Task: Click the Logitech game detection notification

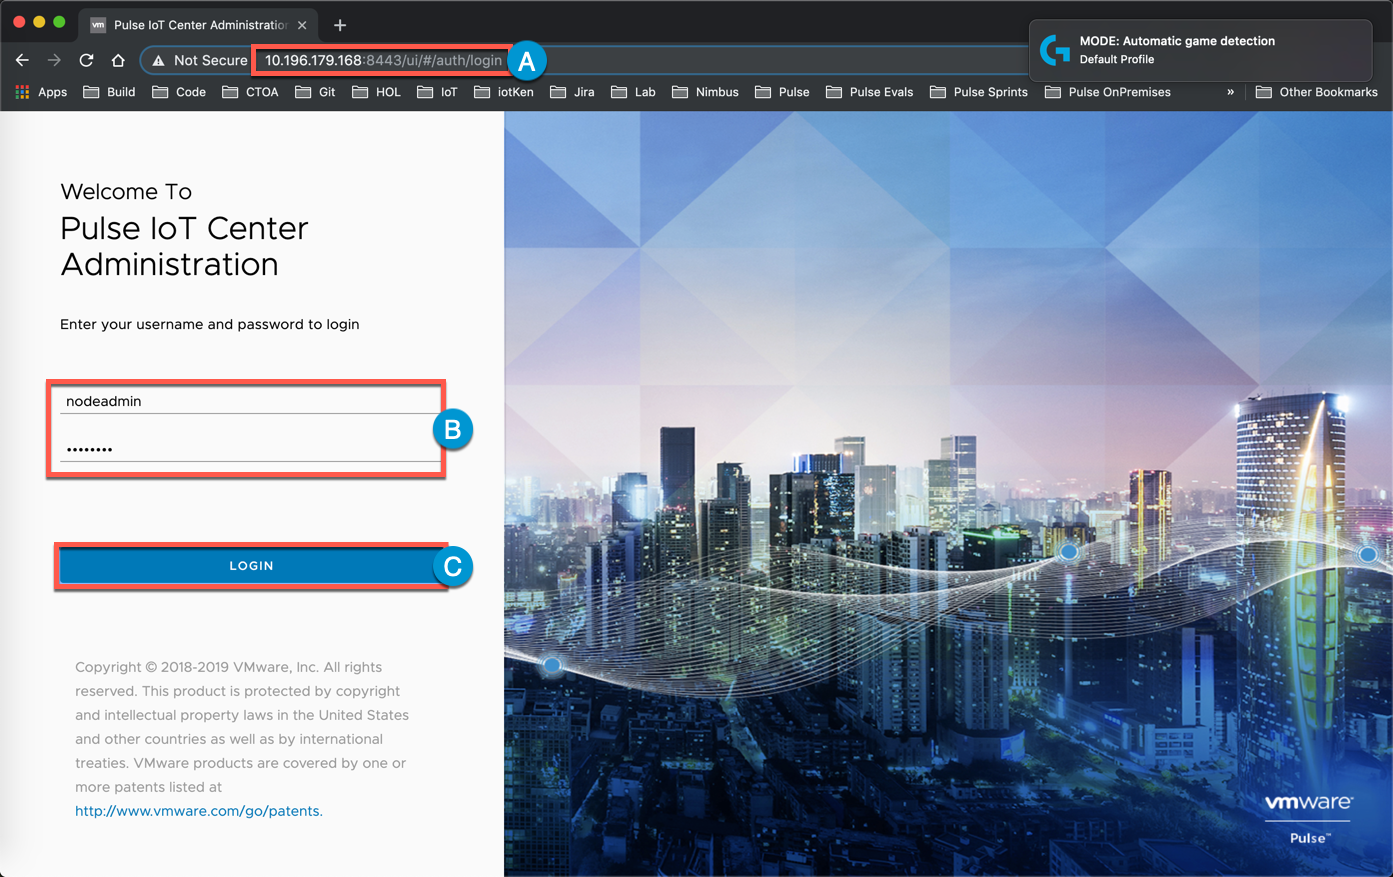Action: (x=1200, y=50)
